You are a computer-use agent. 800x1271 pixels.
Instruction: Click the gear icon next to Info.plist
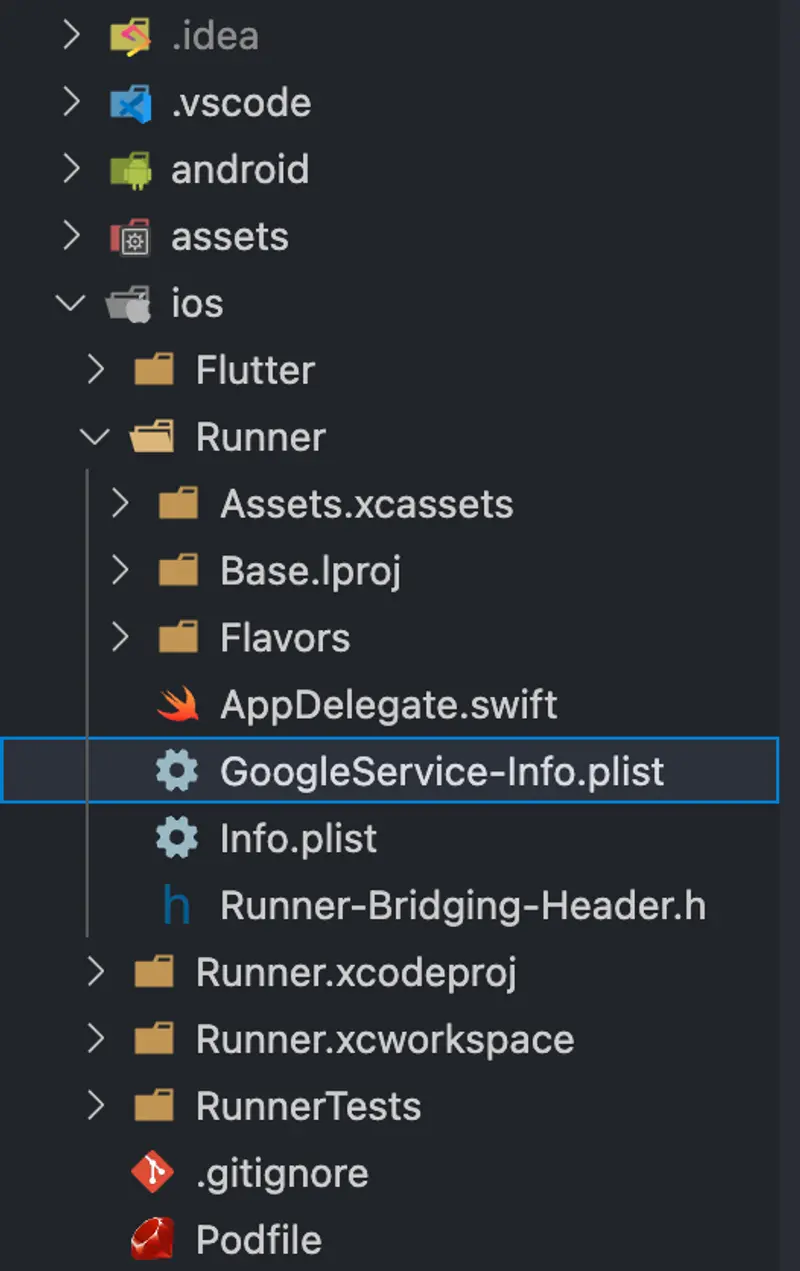[x=177, y=838]
